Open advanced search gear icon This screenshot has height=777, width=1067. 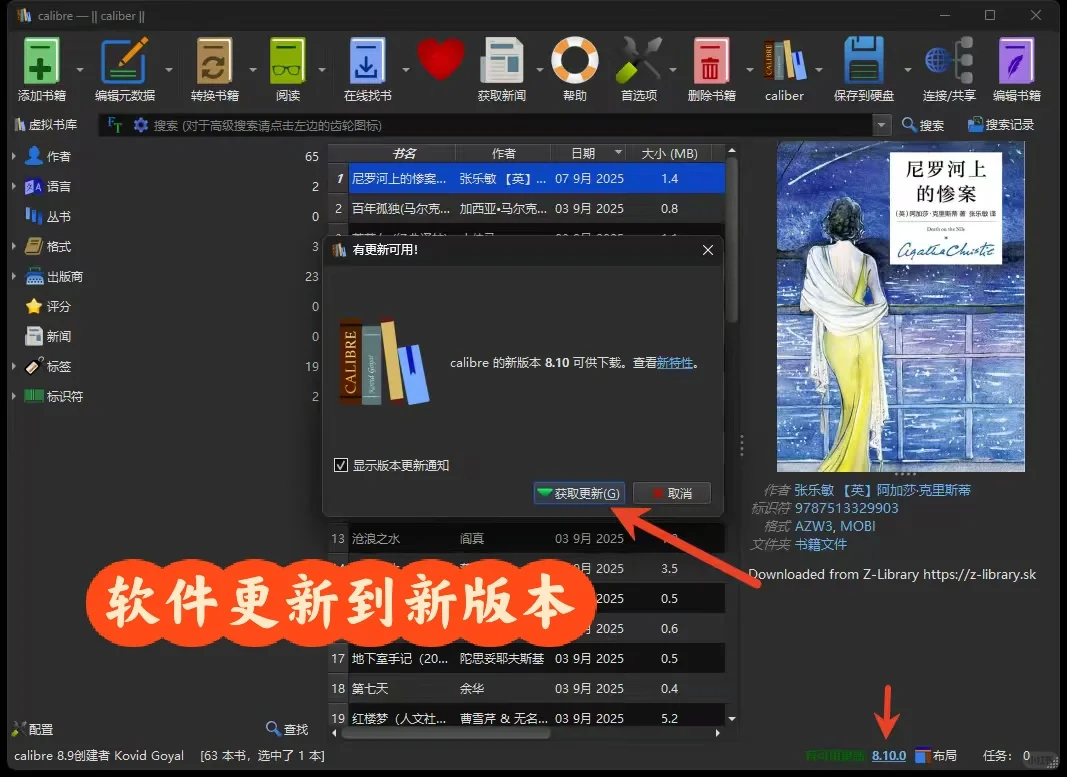[x=140, y=125]
